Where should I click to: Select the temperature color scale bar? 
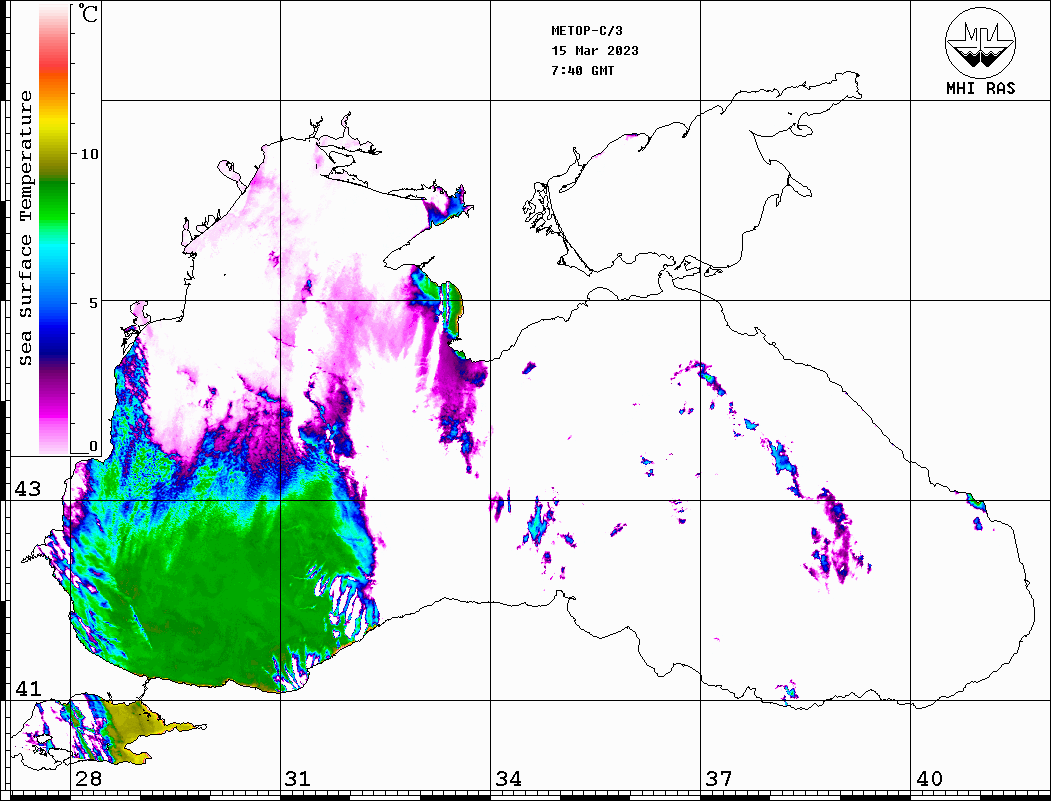(54, 229)
